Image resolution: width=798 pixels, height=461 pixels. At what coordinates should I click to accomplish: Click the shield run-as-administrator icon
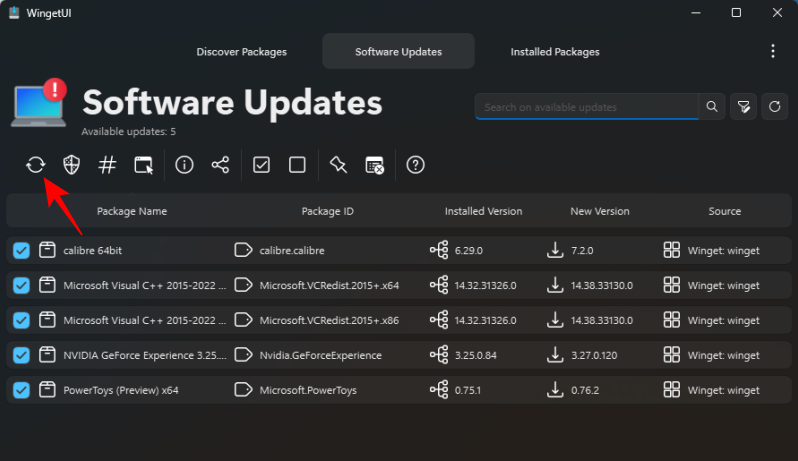click(x=72, y=165)
